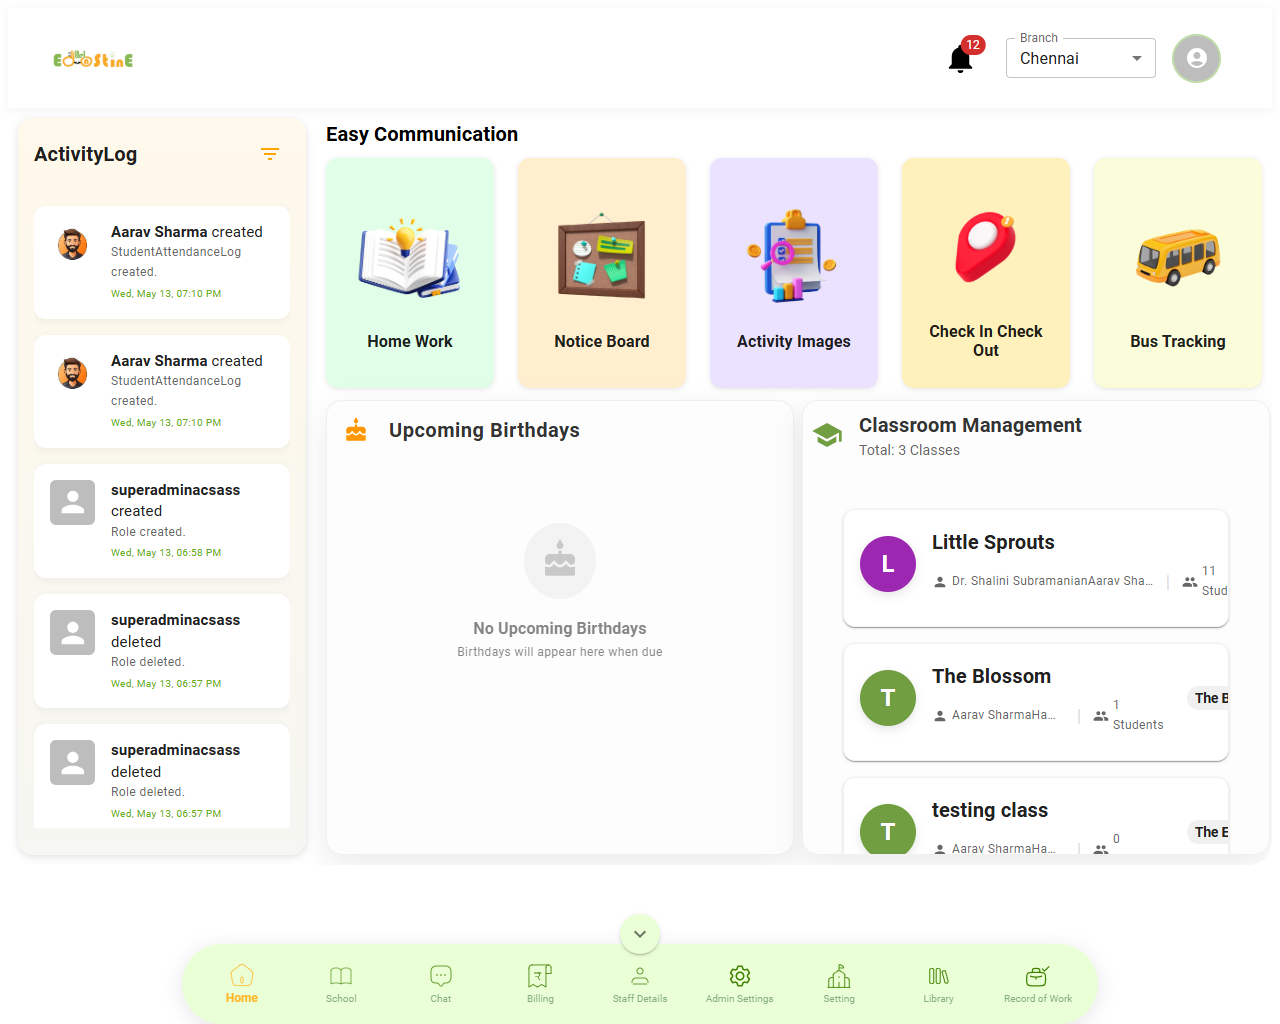The image size is (1280, 1024).
Task: Open the Home Work card
Action: 410,272
